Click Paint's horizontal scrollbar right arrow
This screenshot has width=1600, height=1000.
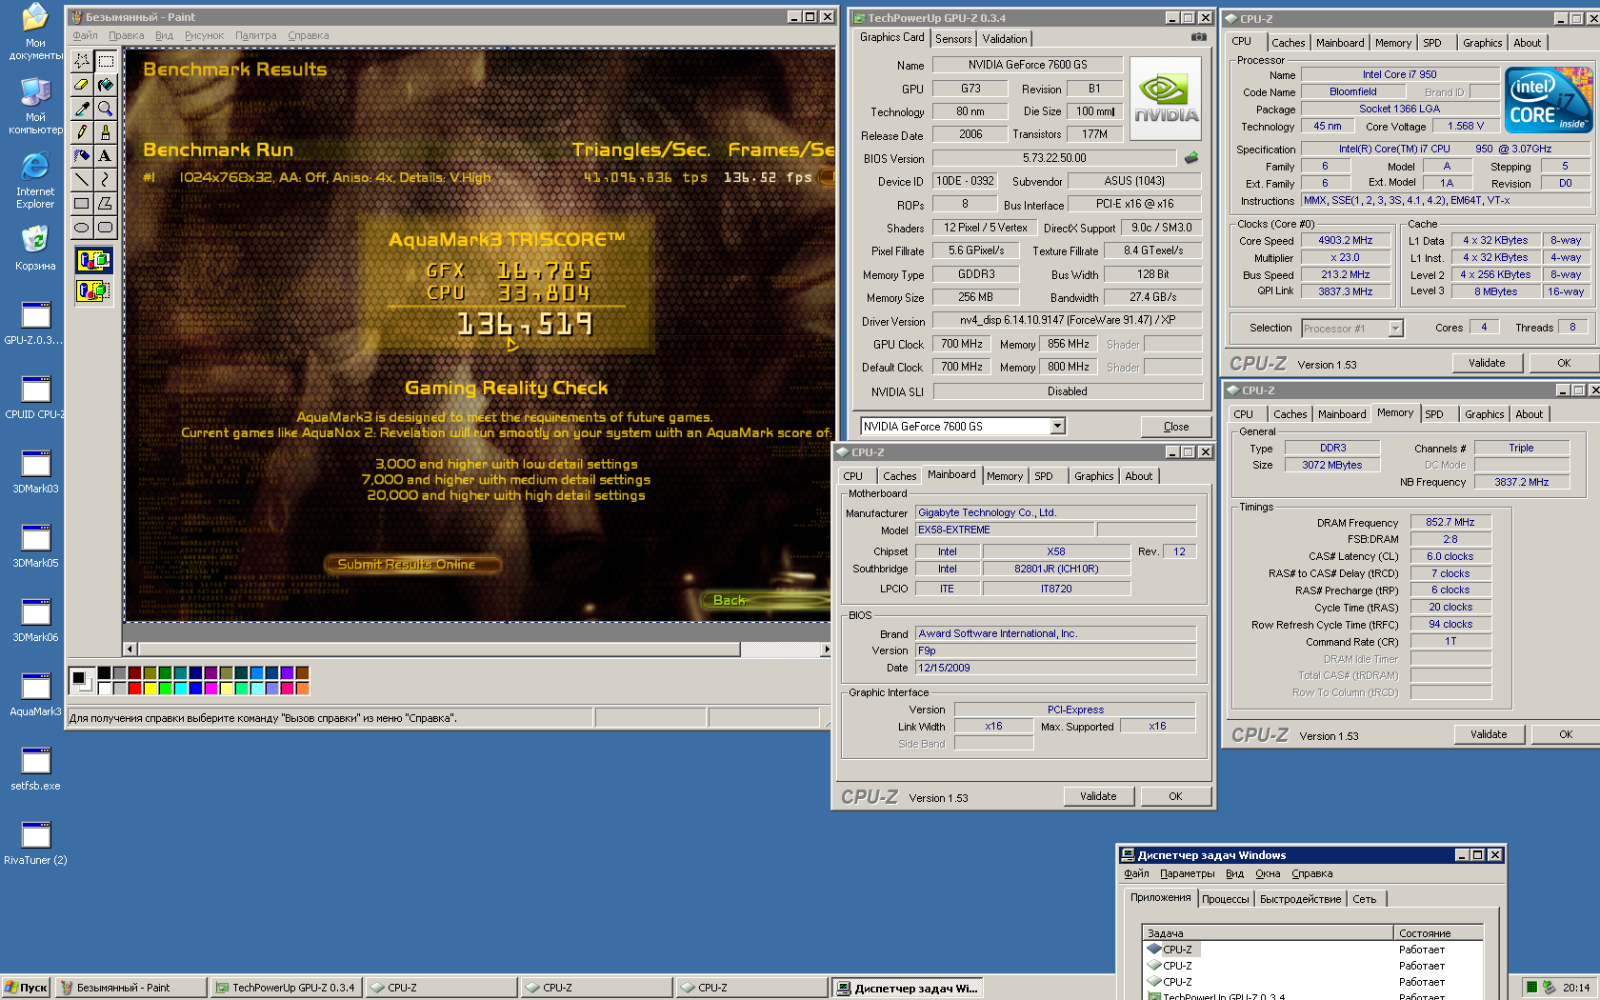pyautogui.click(x=826, y=649)
